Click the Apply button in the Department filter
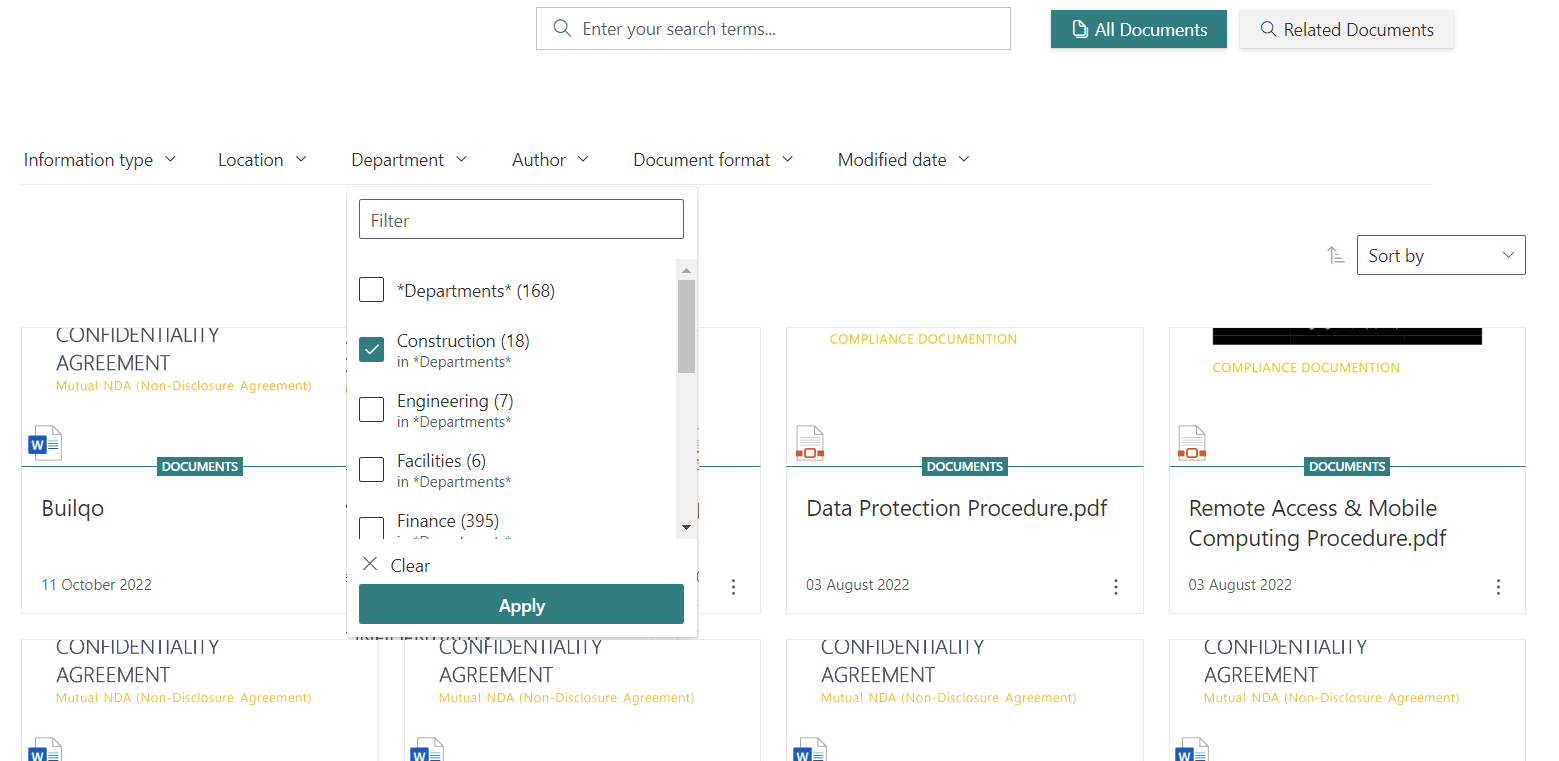Screen dimensions: 1559x761 point(521,604)
